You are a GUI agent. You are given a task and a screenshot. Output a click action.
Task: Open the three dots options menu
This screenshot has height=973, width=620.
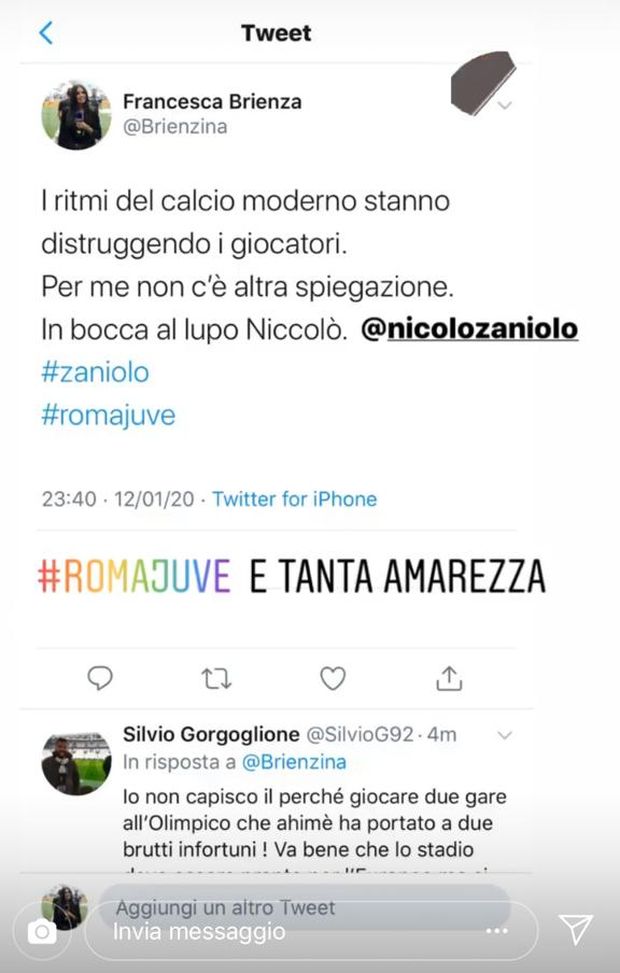coord(497,931)
